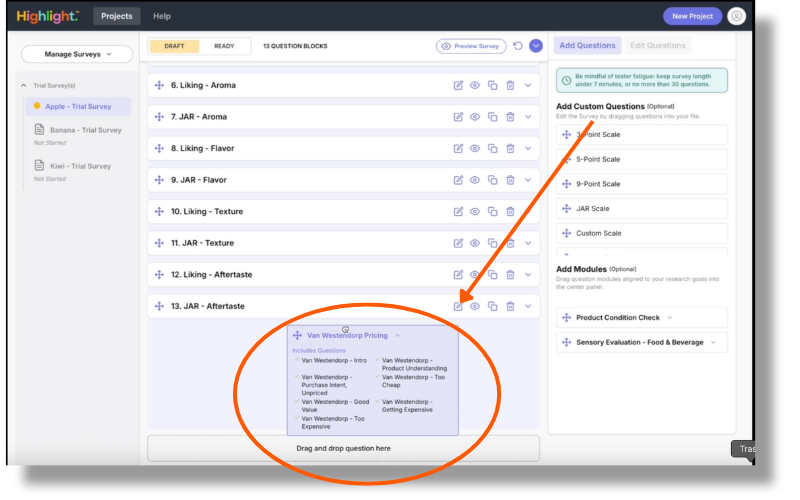The width and height of the screenshot is (800, 500).
Task: Preview the 10. Liking - Texture question
Action: (475, 211)
